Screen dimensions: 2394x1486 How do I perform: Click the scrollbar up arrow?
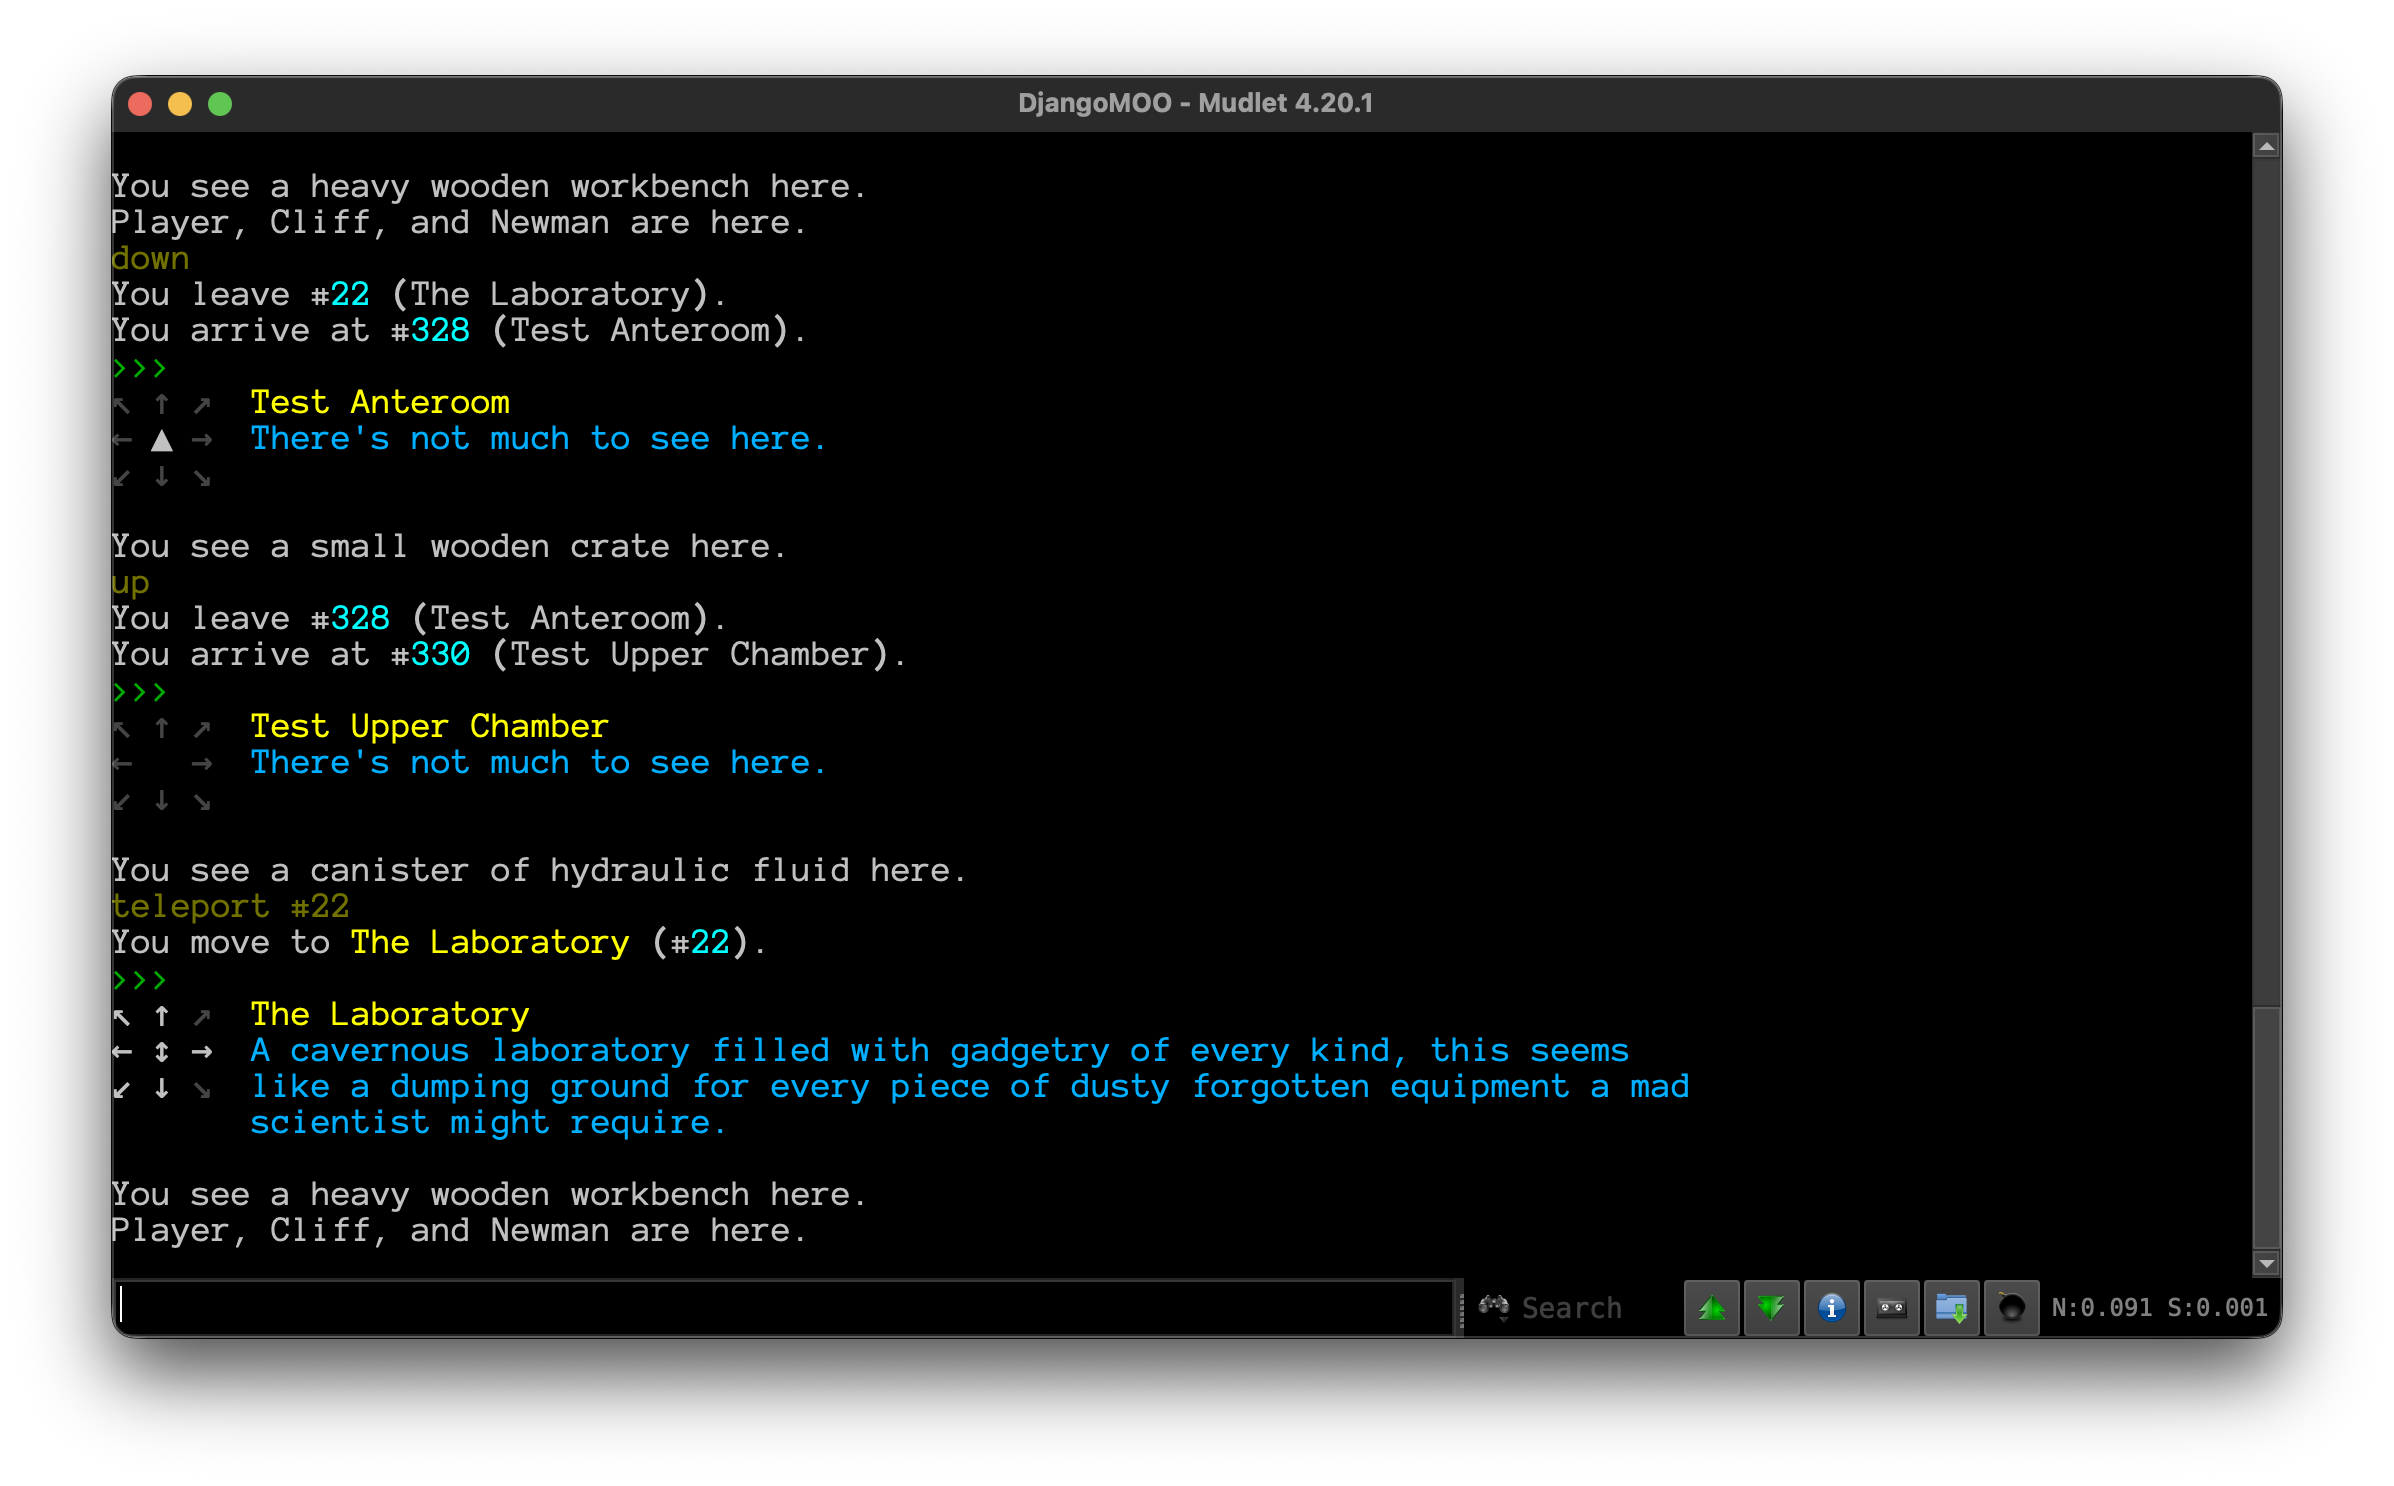coord(2266,147)
